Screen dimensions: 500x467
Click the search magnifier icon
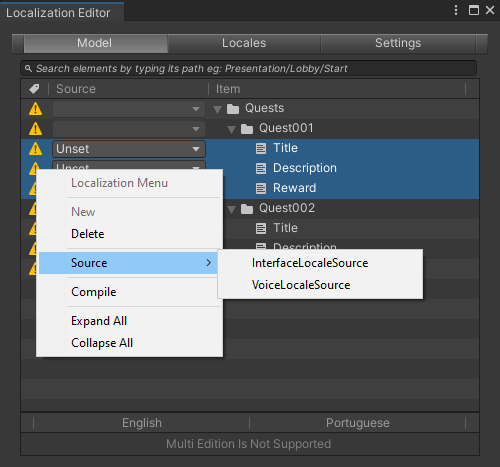point(28,68)
